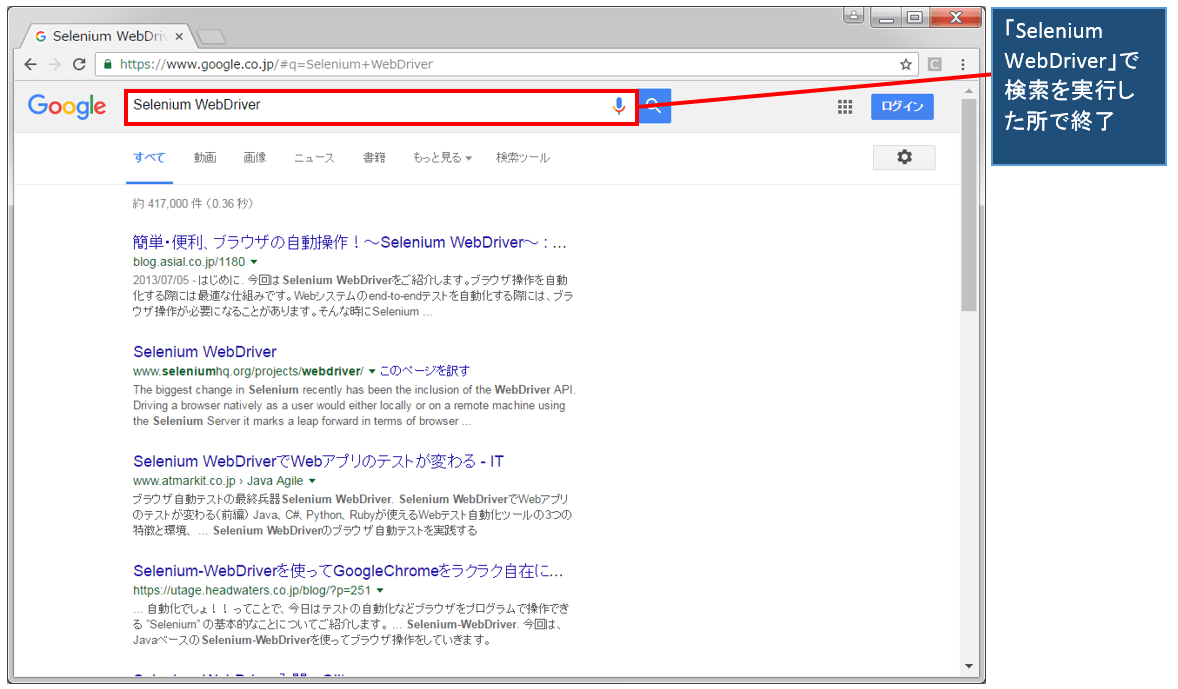Viewport: 1178px width, 689px height.
Task: Open the Selenium WebDriver seleniumhq result
Action: 204,352
